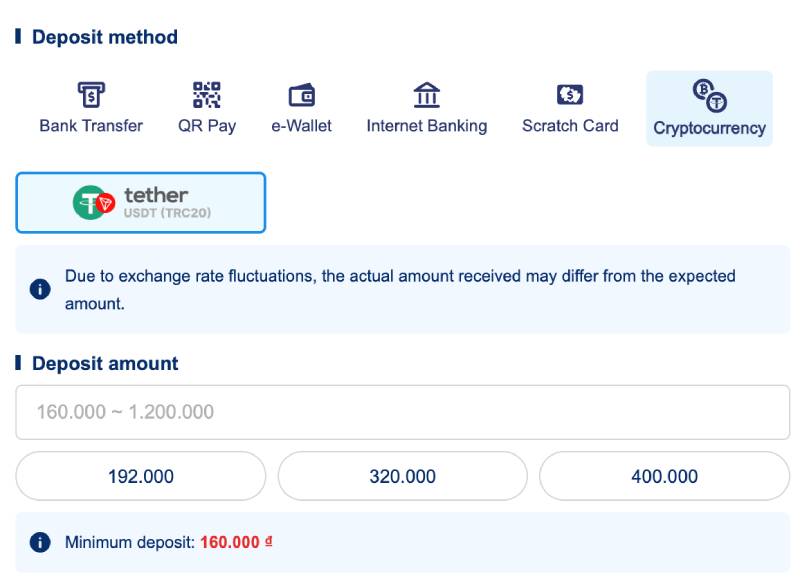Click the QR Pay code icon

[x=207, y=95]
